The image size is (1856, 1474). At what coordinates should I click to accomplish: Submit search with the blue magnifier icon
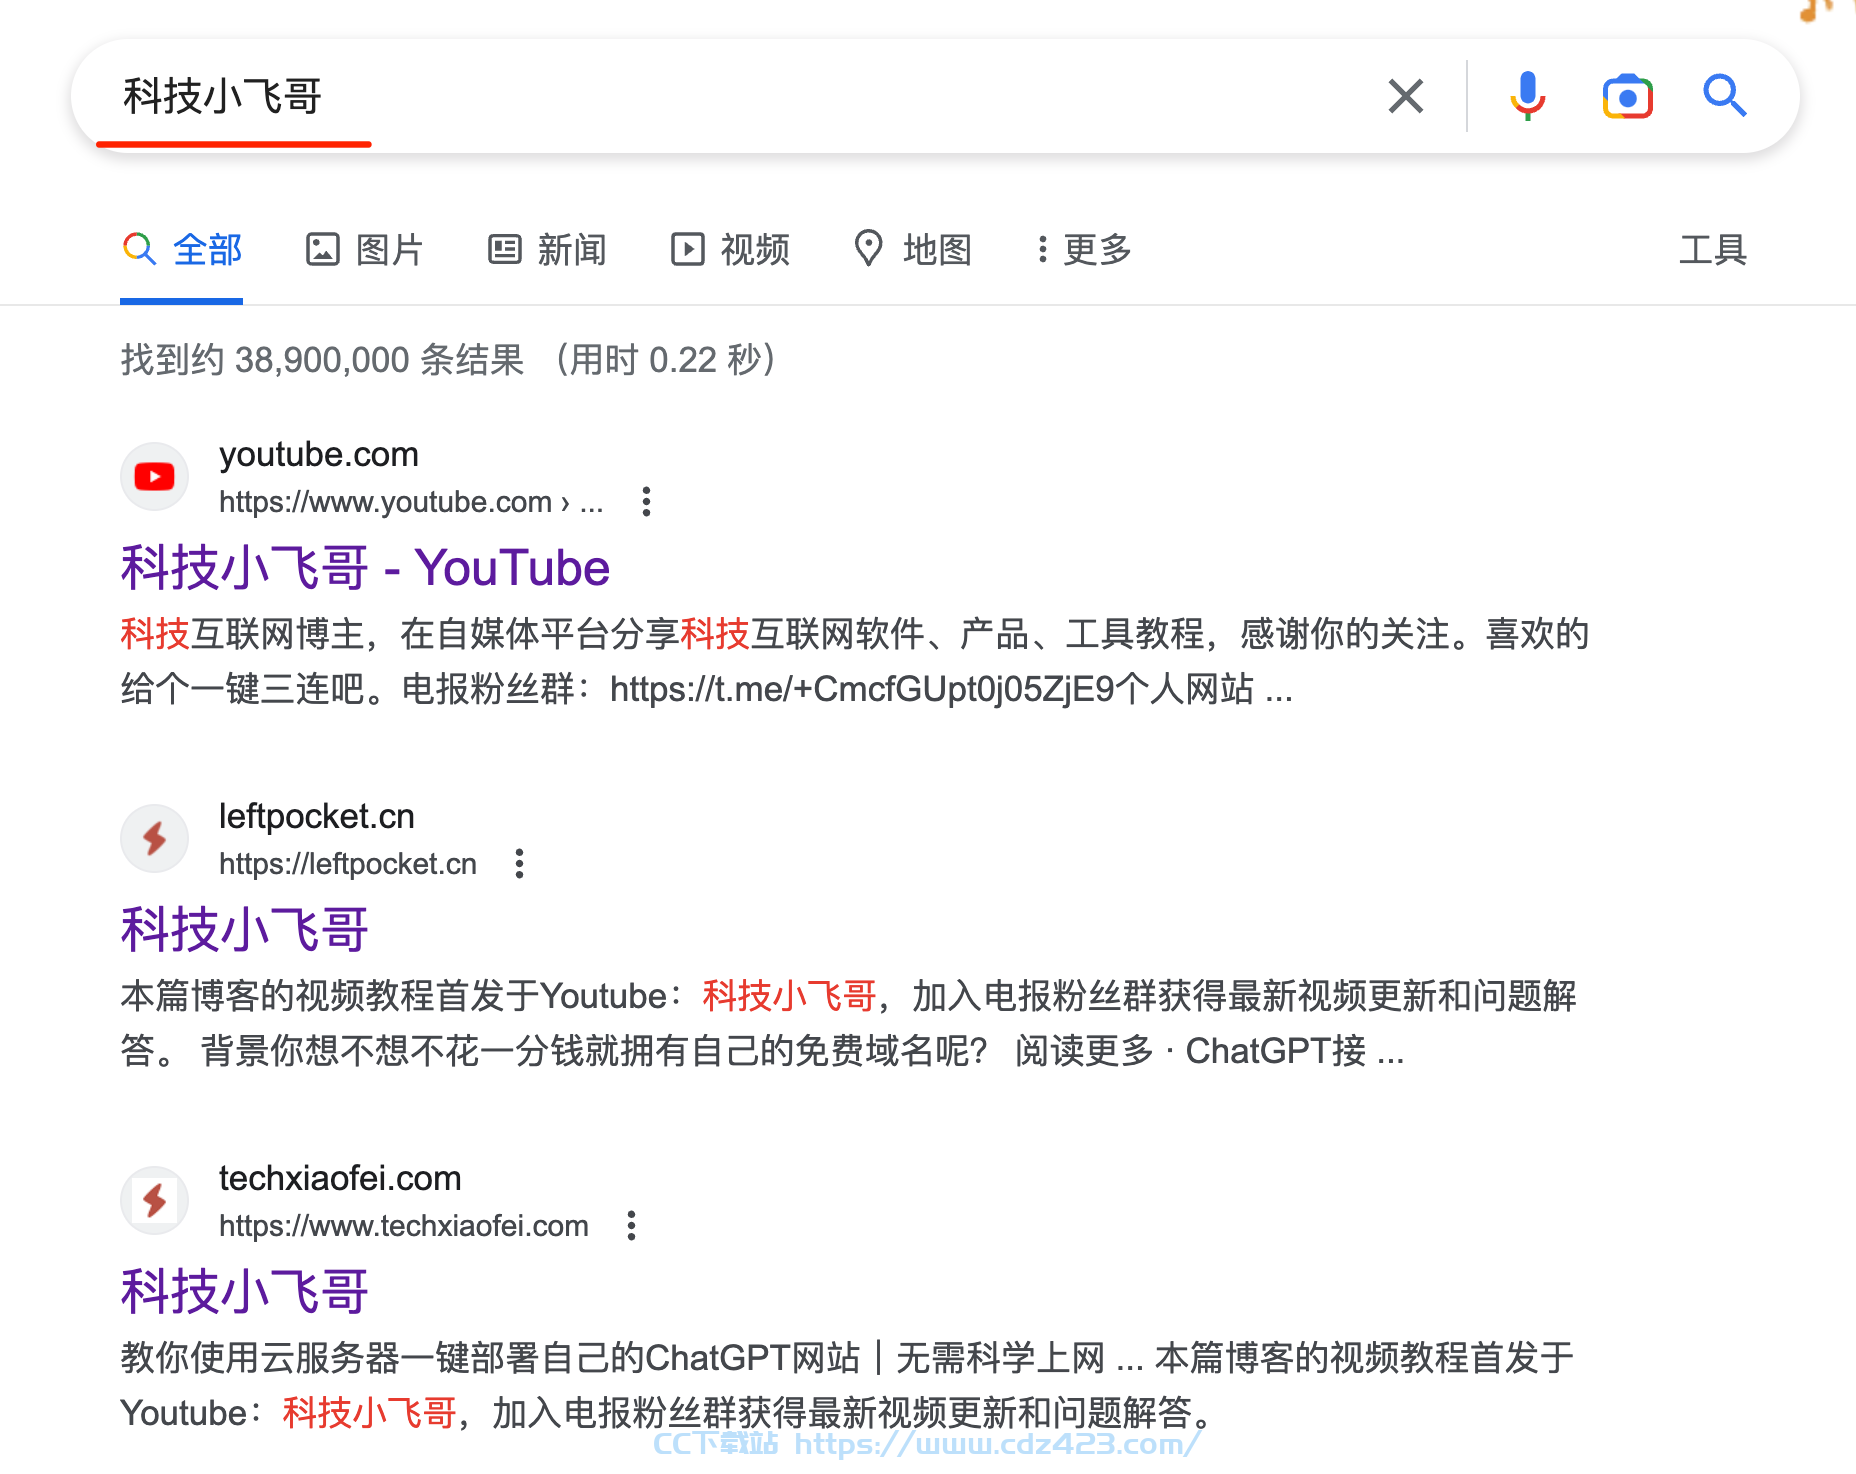[x=1725, y=96]
